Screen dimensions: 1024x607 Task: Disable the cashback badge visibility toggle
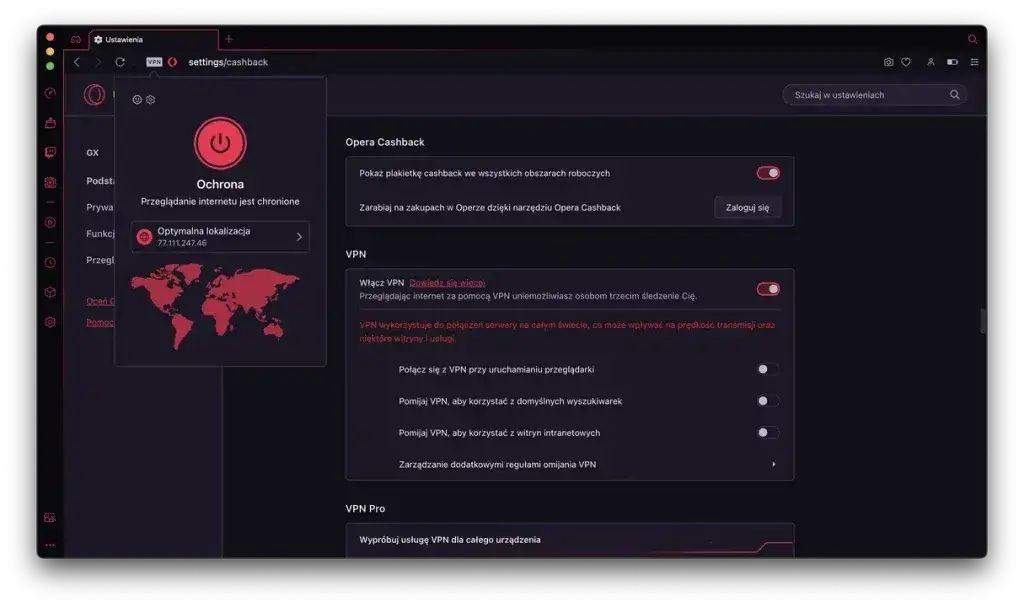pos(767,172)
